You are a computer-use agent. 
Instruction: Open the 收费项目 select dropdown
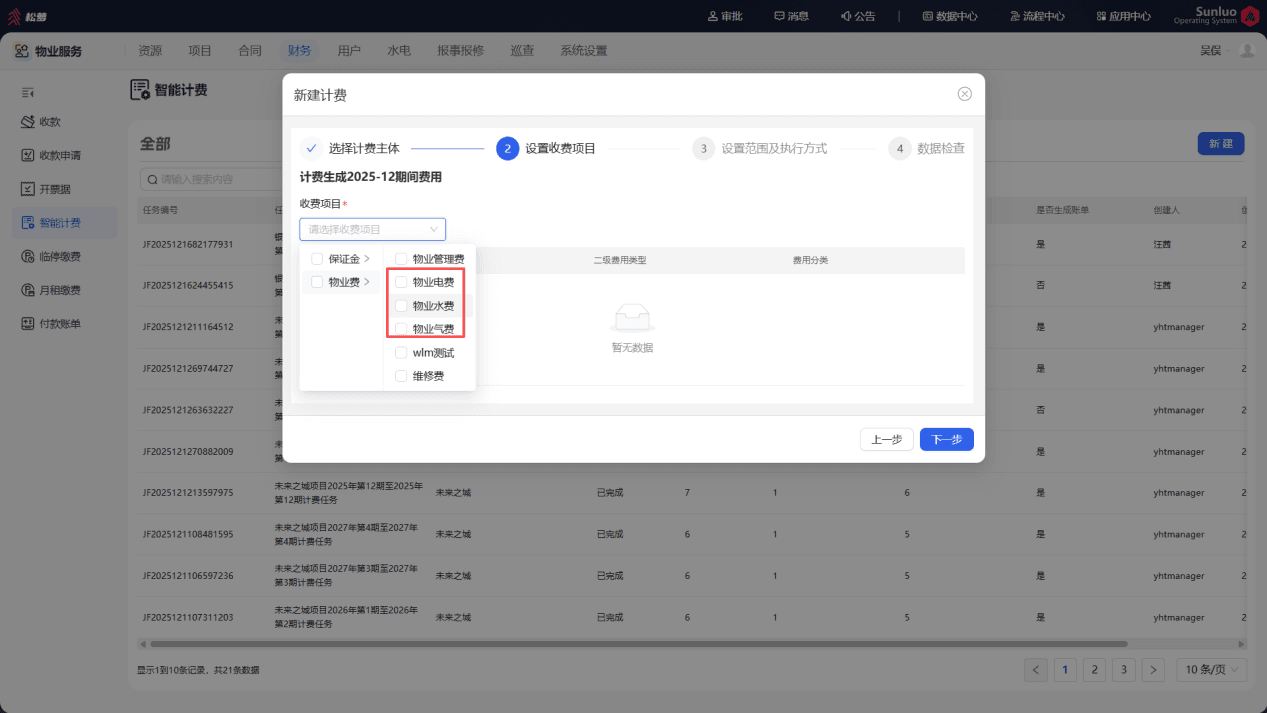[372, 229]
